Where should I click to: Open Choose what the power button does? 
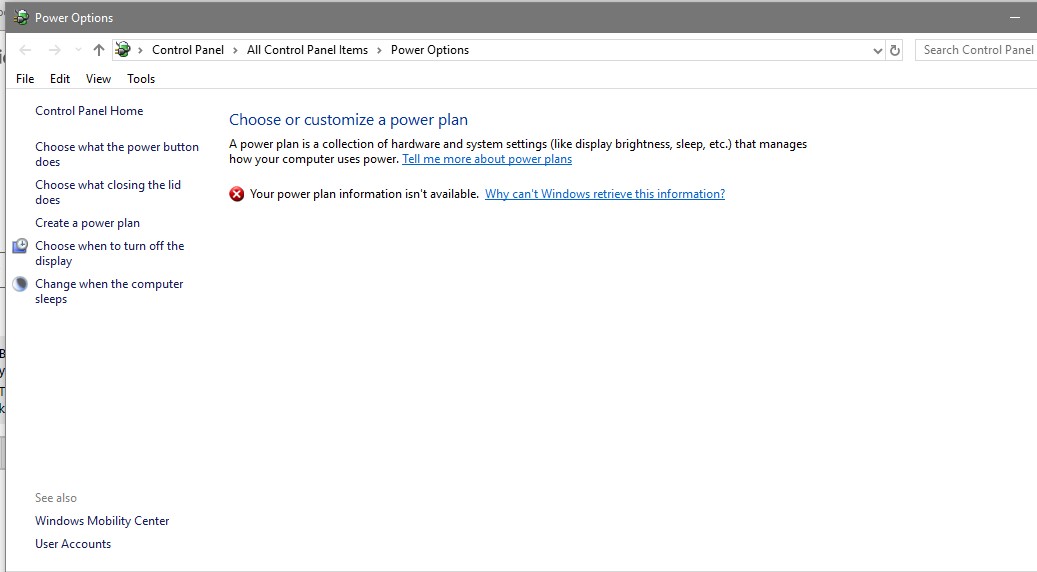pyautogui.click(x=117, y=154)
